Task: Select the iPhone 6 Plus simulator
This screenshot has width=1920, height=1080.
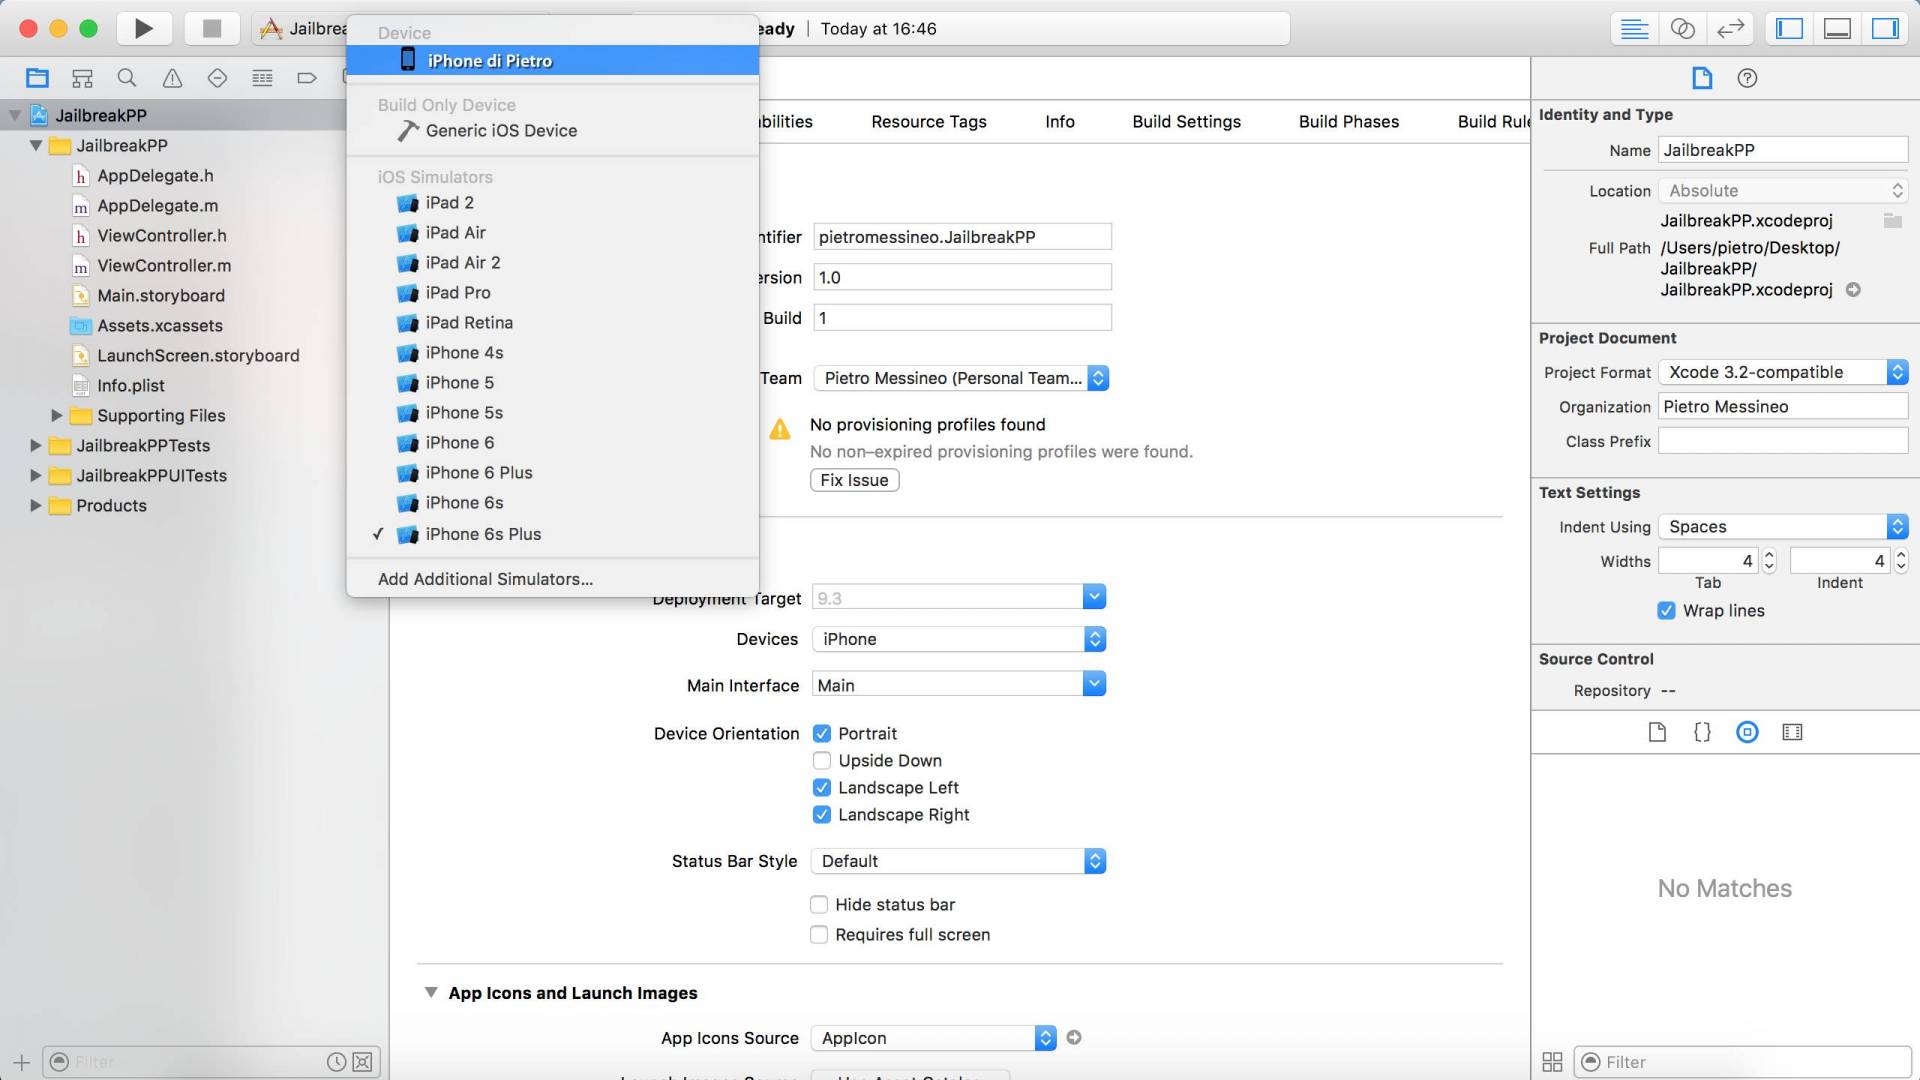Action: (553, 473)
